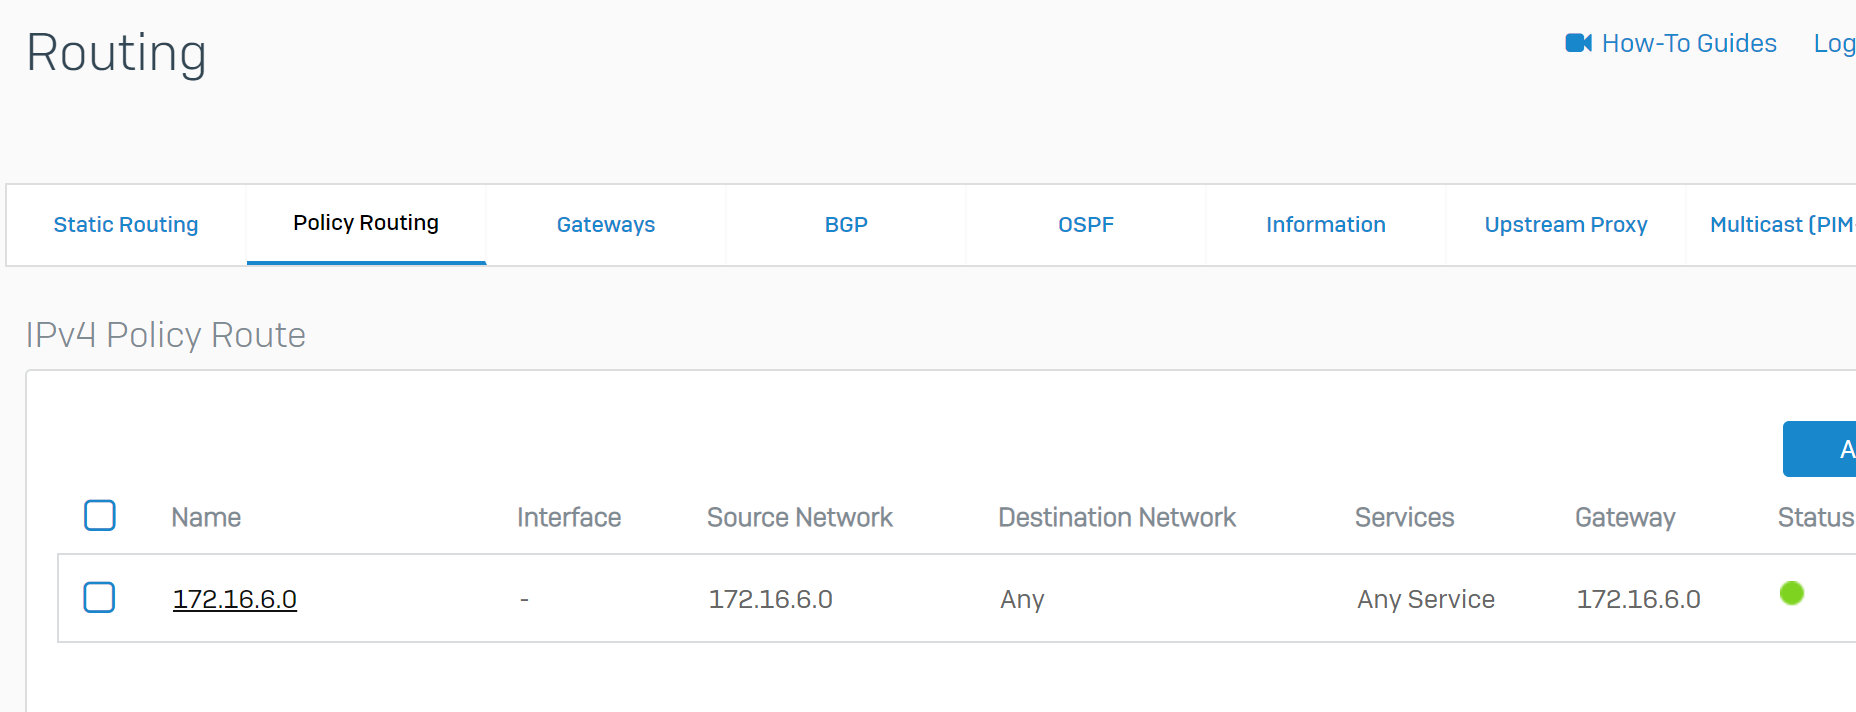Screen dimensions: 1856x712
Task: Open the Gateways tab
Action: (606, 225)
